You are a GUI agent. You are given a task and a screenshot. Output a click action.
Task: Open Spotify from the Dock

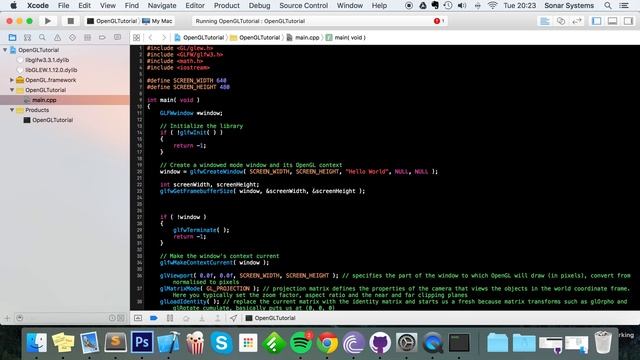(x=301, y=343)
